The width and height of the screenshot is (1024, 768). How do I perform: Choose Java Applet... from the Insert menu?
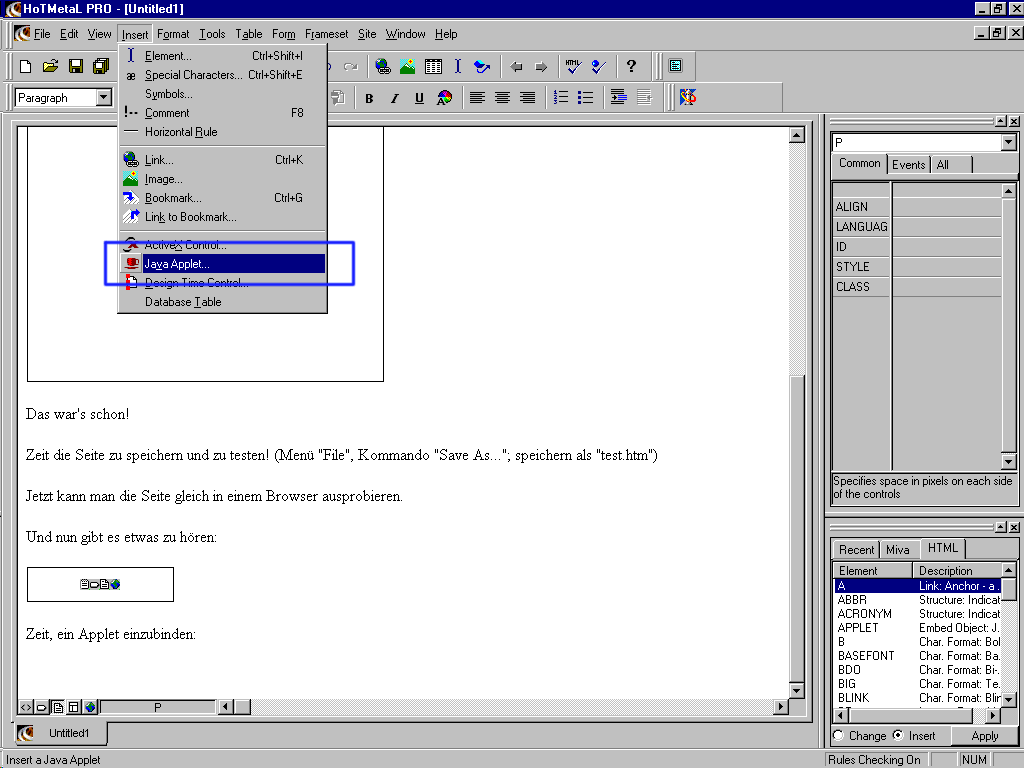point(177,264)
